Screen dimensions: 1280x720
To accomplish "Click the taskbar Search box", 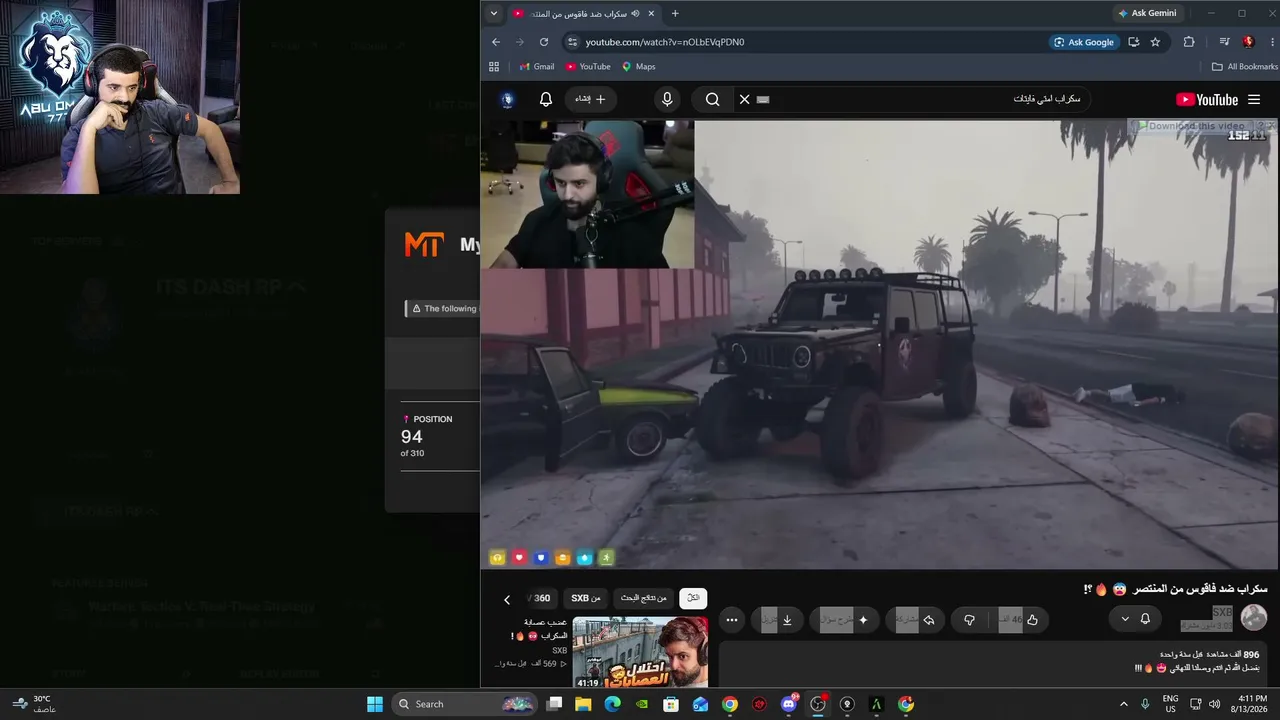I will (x=466, y=704).
